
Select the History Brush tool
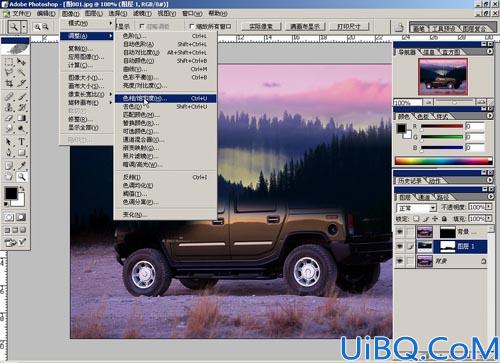(x=21, y=107)
